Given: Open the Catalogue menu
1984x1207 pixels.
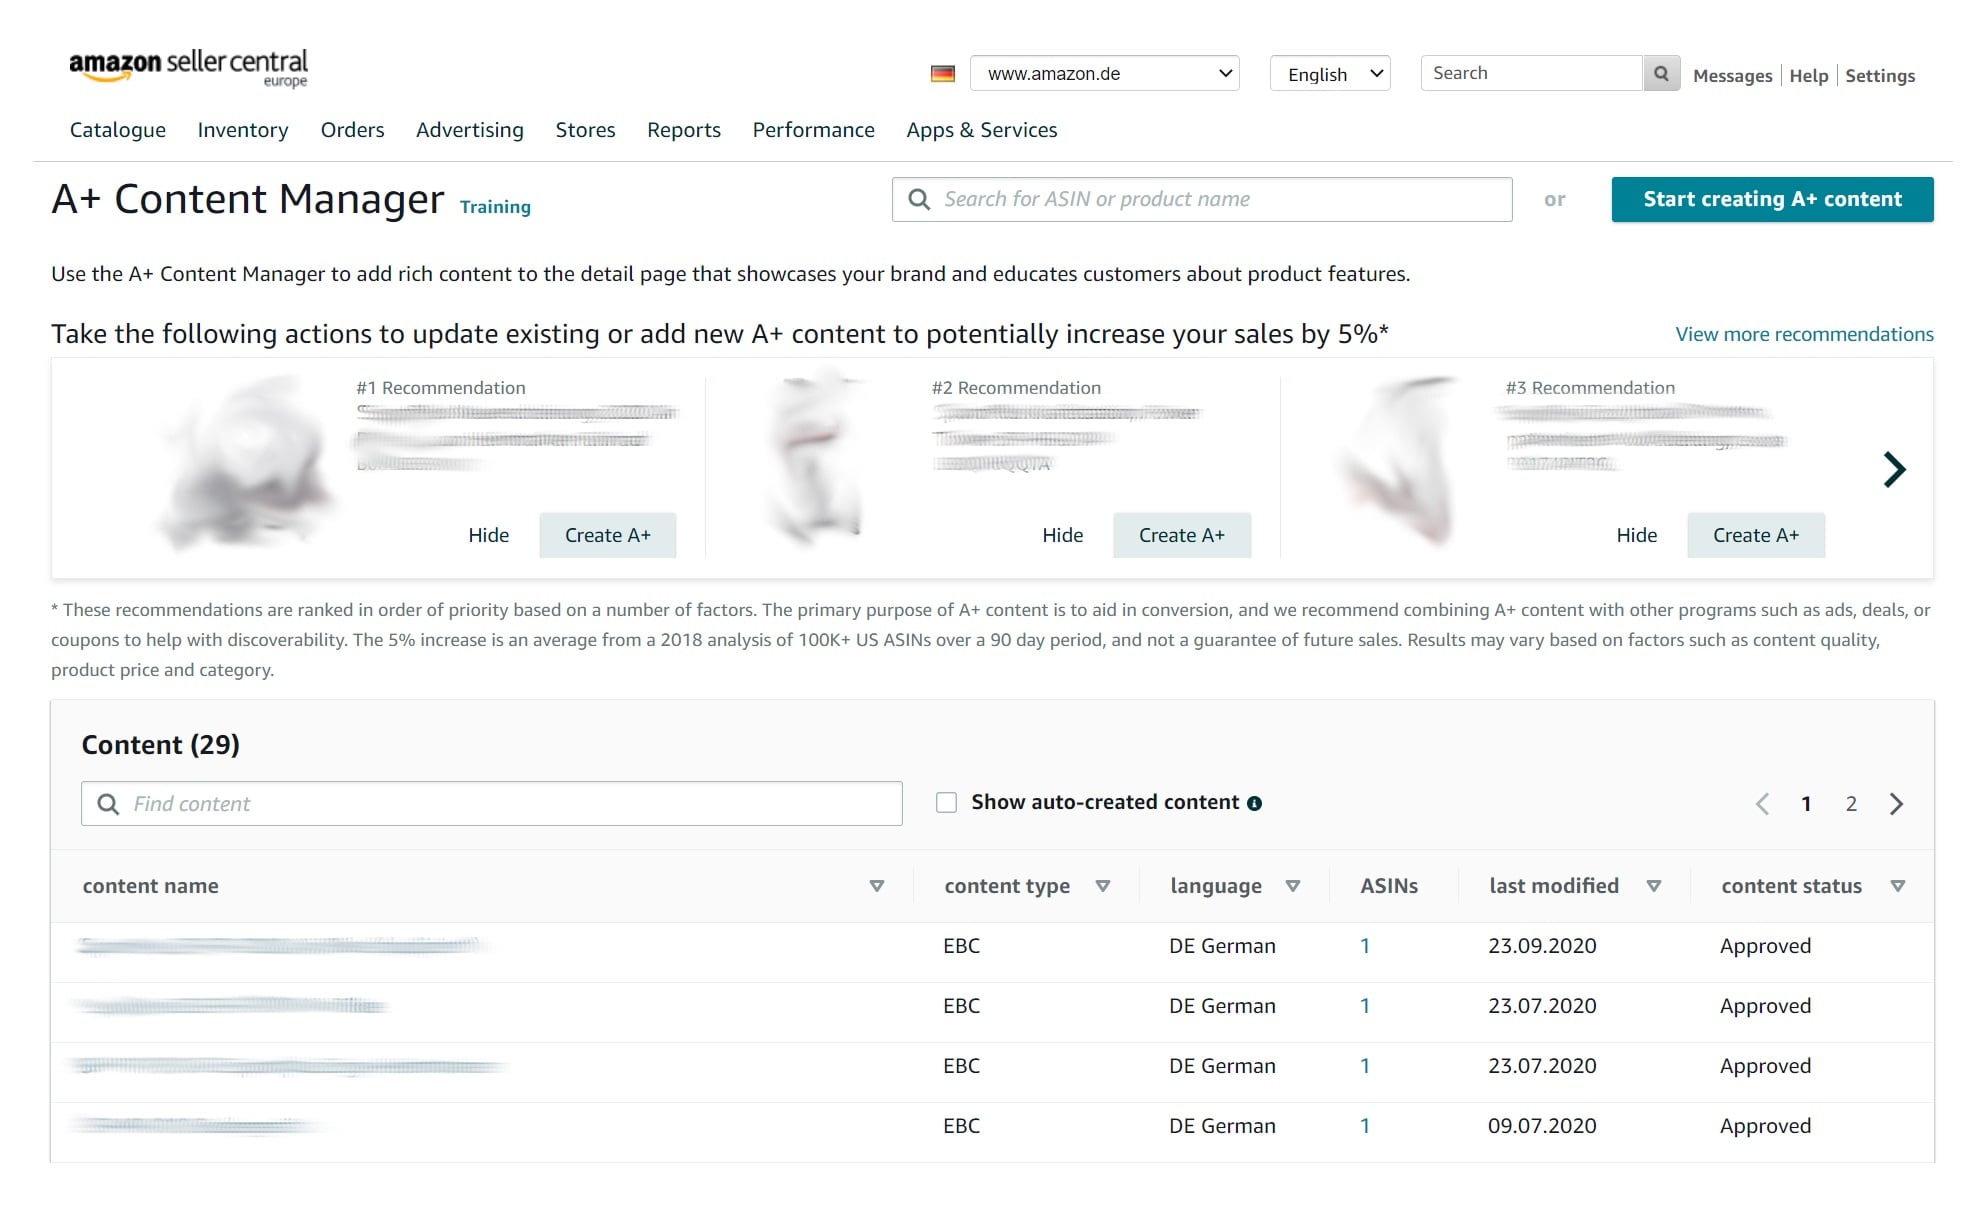Looking at the screenshot, I should (118, 130).
